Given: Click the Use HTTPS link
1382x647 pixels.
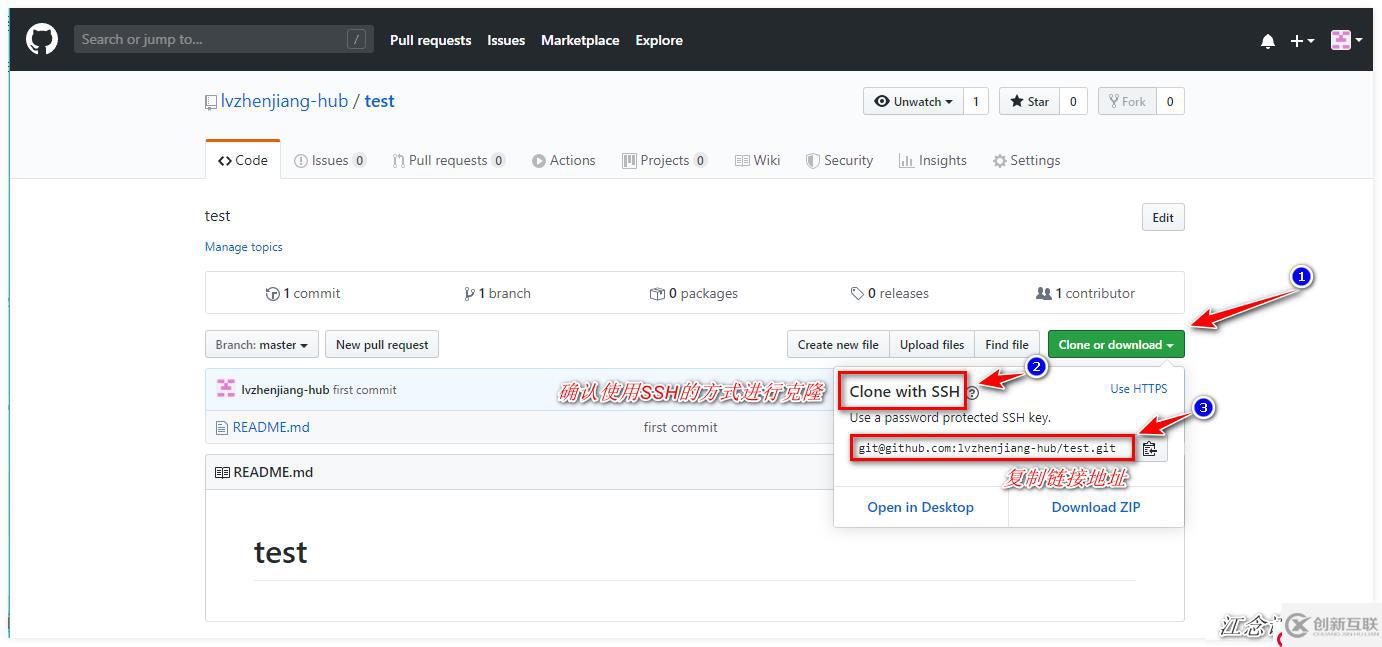Looking at the screenshot, I should [x=1138, y=388].
